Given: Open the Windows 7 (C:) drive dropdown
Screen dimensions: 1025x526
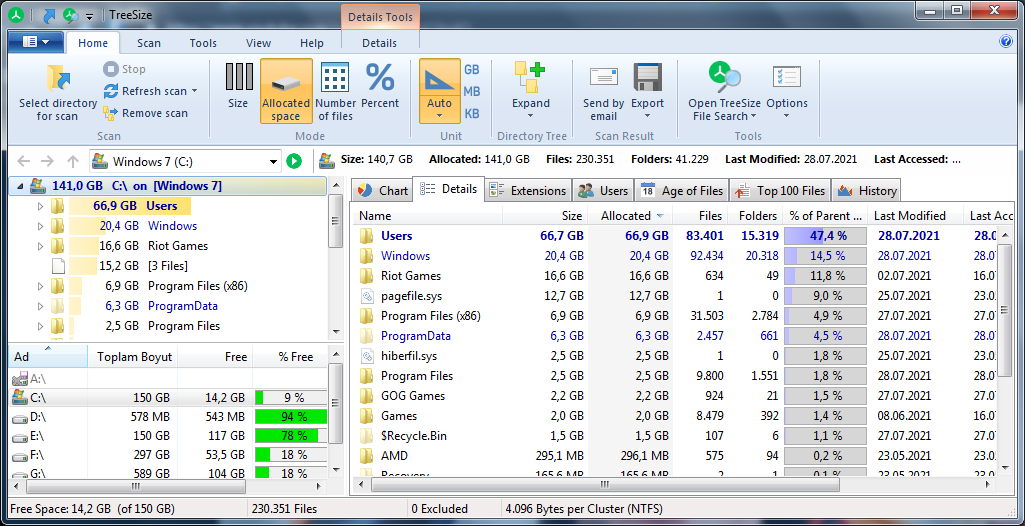Looking at the screenshot, I should click(x=273, y=161).
